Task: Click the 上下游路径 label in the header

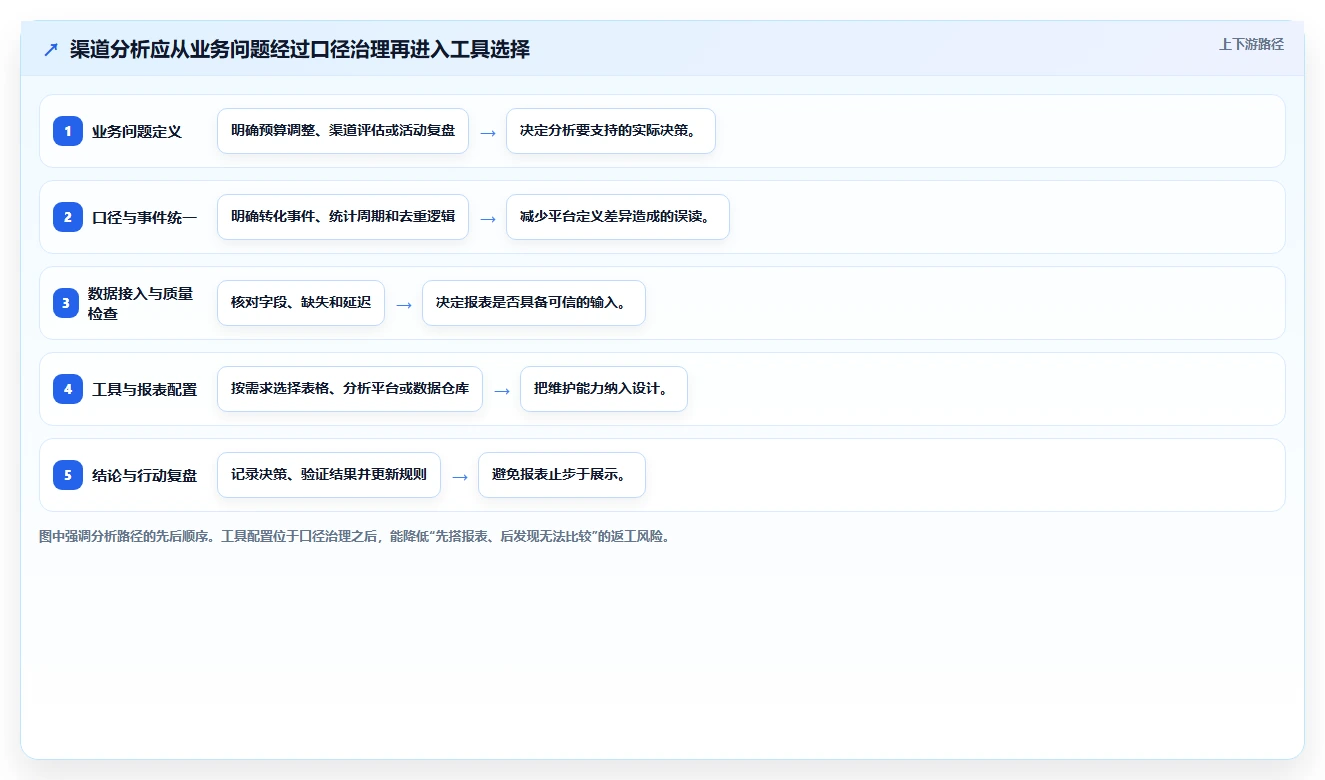Action: (1251, 44)
